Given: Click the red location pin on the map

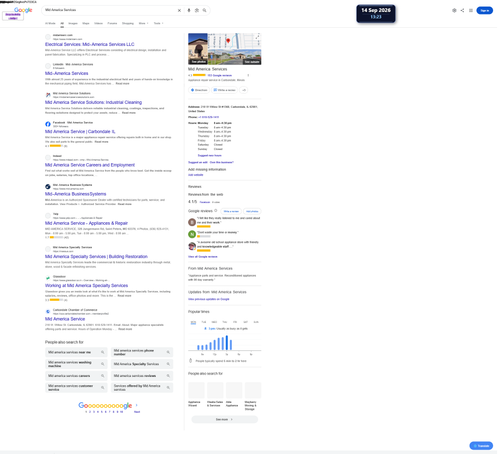Looking at the screenshot, I should [228, 41].
